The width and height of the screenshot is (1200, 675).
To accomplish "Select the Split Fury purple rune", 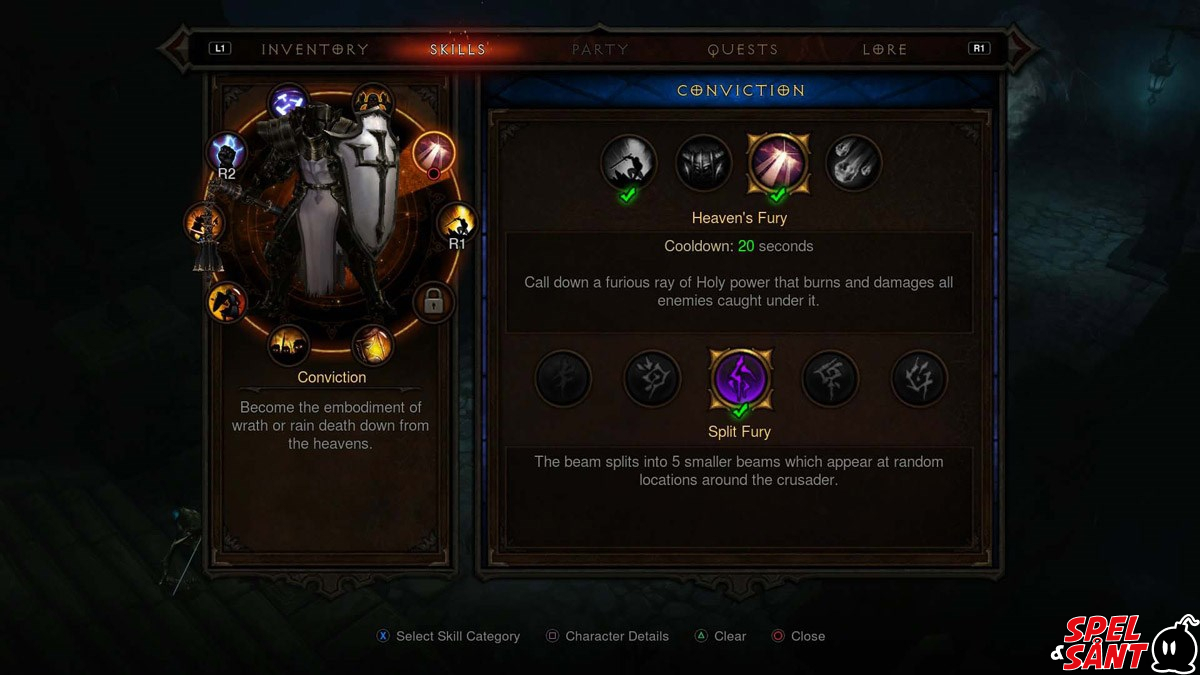I will click(x=739, y=378).
